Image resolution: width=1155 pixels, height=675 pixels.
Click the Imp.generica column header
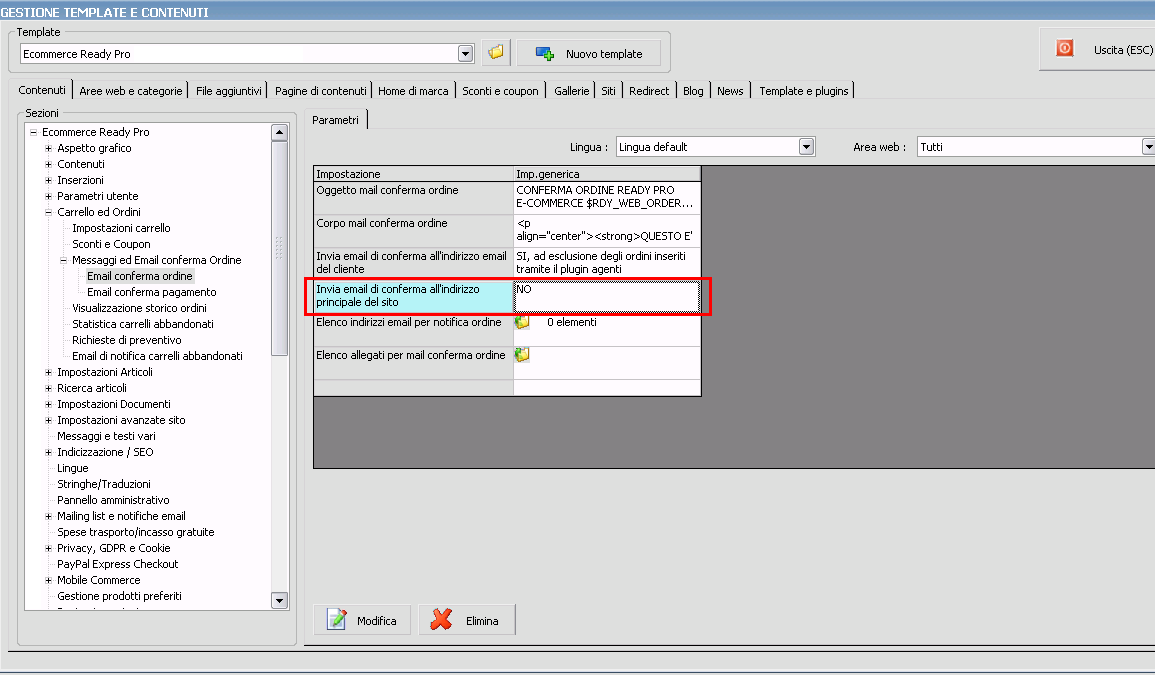[607, 174]
